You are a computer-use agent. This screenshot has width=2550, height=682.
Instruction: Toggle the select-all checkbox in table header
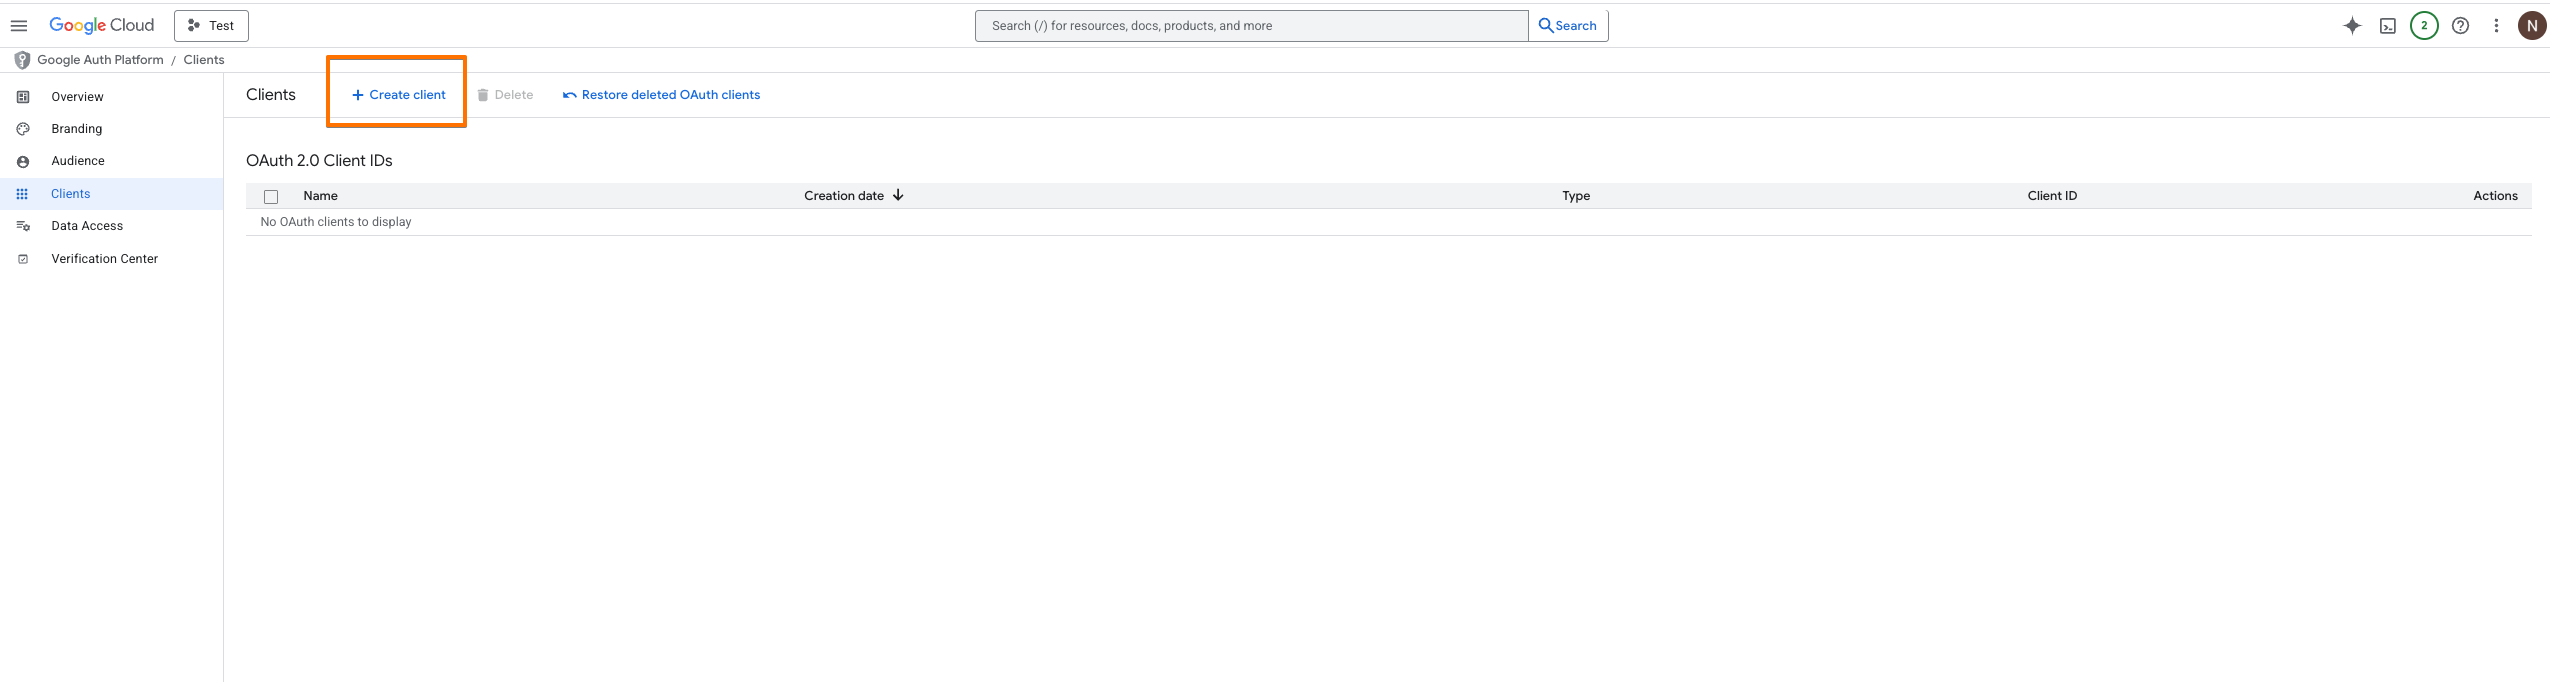pyautogui.click(x=271, y=197)
